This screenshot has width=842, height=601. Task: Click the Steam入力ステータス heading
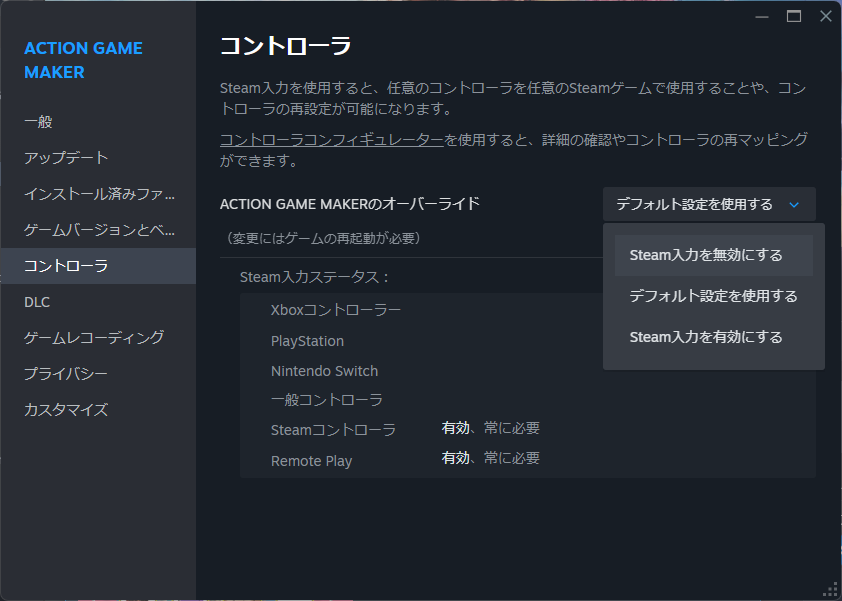315,277
